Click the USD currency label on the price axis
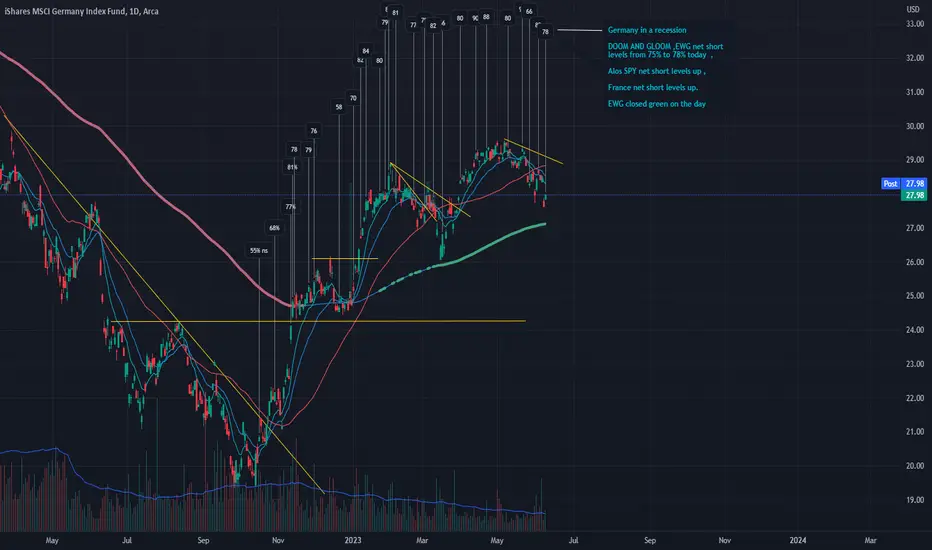The height and width of the screenshot is (550, 932). click(x=913, y=9)
